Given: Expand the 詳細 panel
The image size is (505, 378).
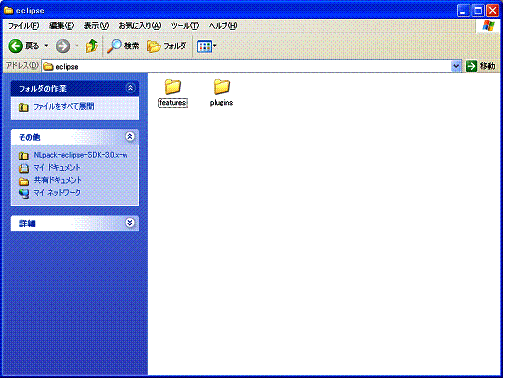Looking at the screenshot, I should coord(130,223).
